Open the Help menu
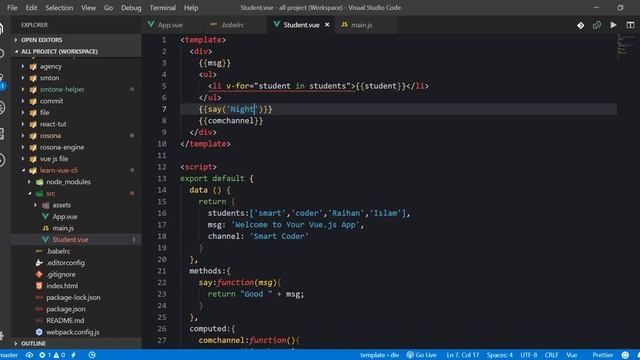 click(x=191, y=8)
